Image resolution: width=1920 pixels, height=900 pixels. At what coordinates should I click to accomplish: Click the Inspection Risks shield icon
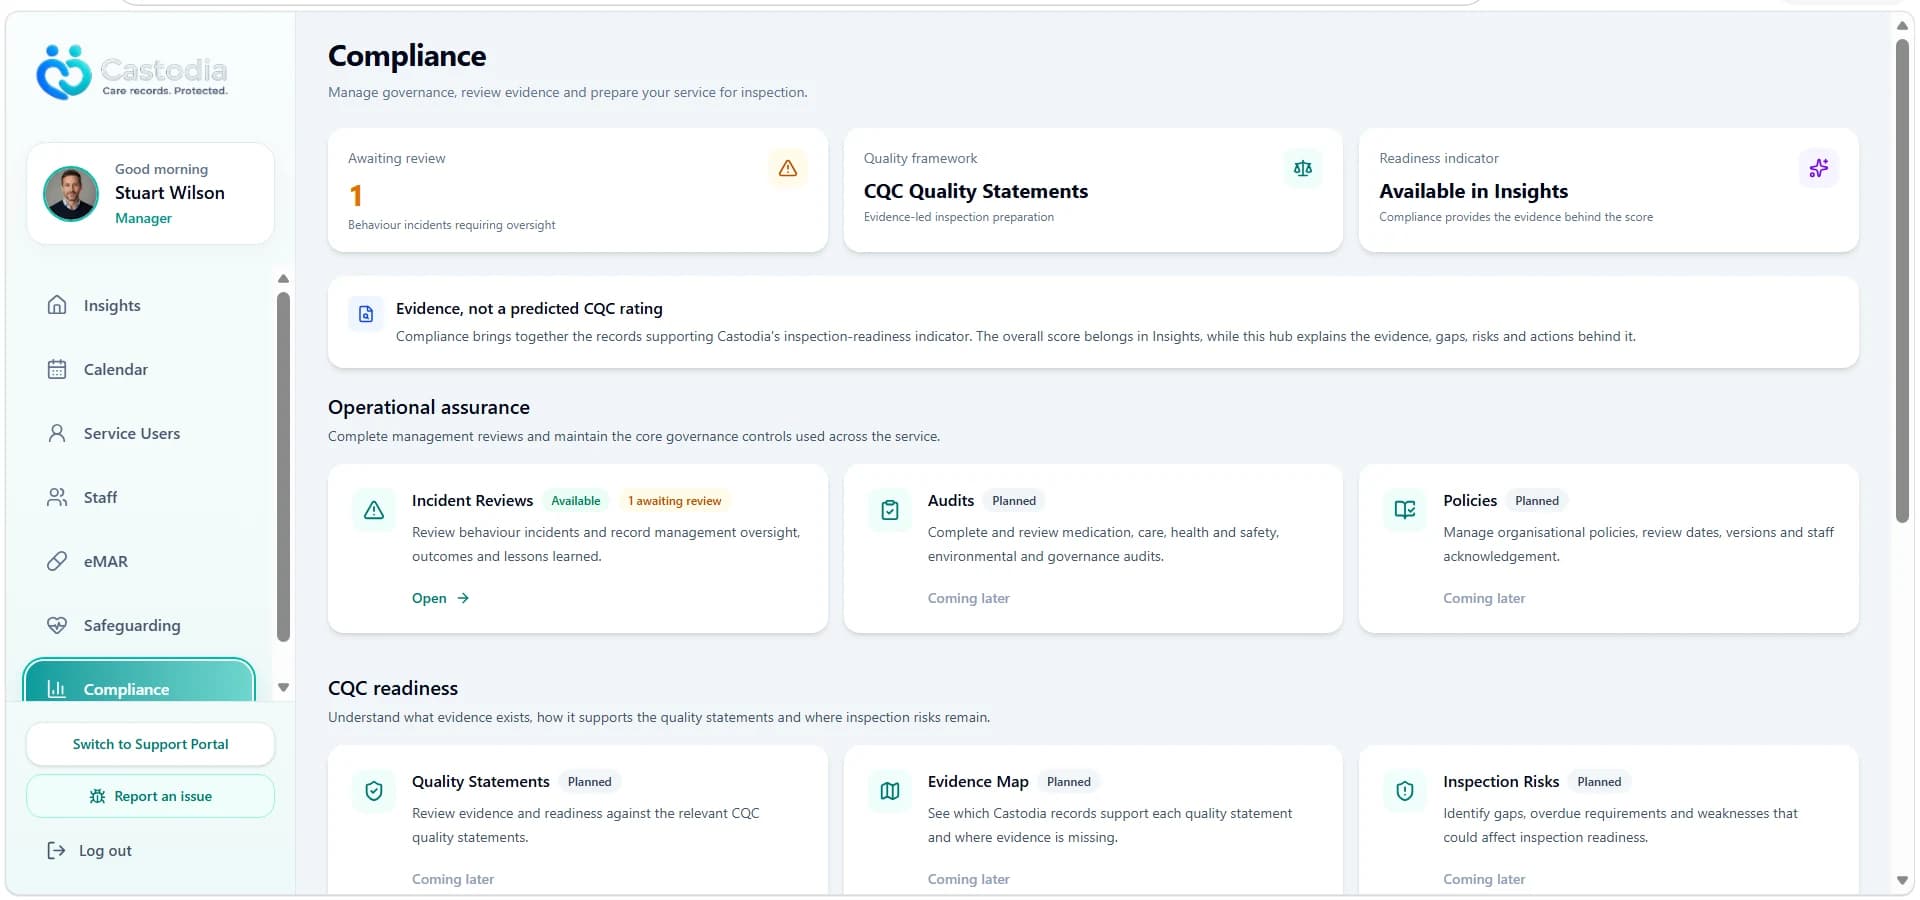(x=1405, y=791)
